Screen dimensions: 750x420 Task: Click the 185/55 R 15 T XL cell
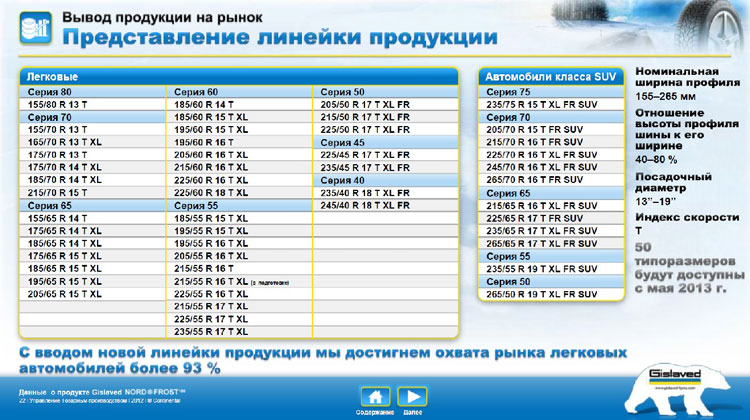click(239, 218)
